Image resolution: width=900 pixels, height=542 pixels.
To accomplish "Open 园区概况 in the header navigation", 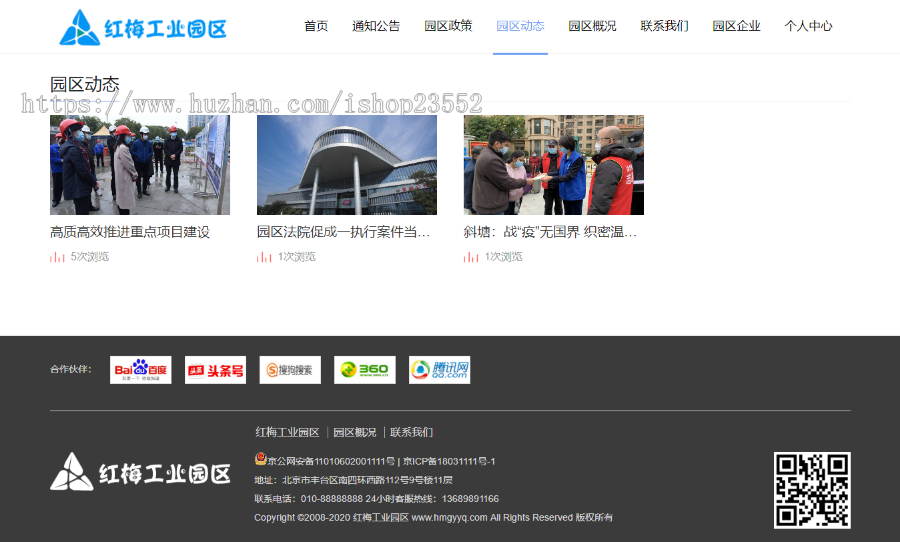I will pyautogui.click(x=592, y=26).
